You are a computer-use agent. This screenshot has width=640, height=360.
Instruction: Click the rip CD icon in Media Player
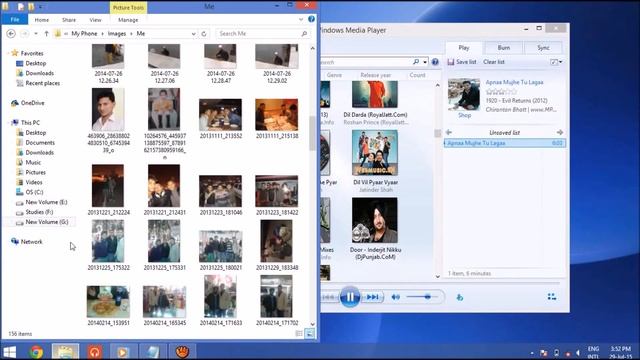click(460, 297)
